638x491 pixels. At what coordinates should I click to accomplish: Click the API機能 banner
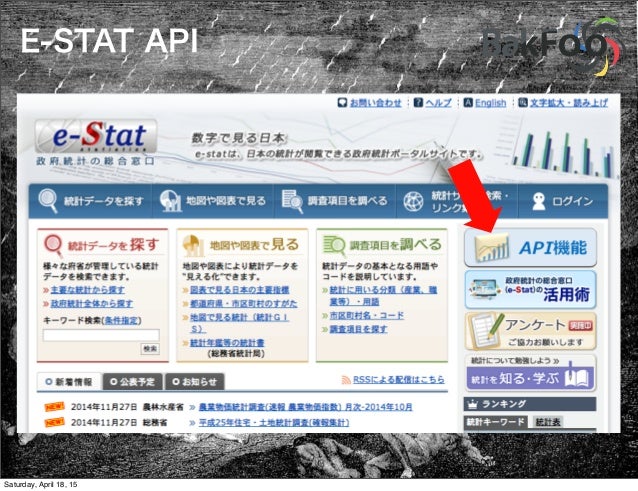[530, 247]
